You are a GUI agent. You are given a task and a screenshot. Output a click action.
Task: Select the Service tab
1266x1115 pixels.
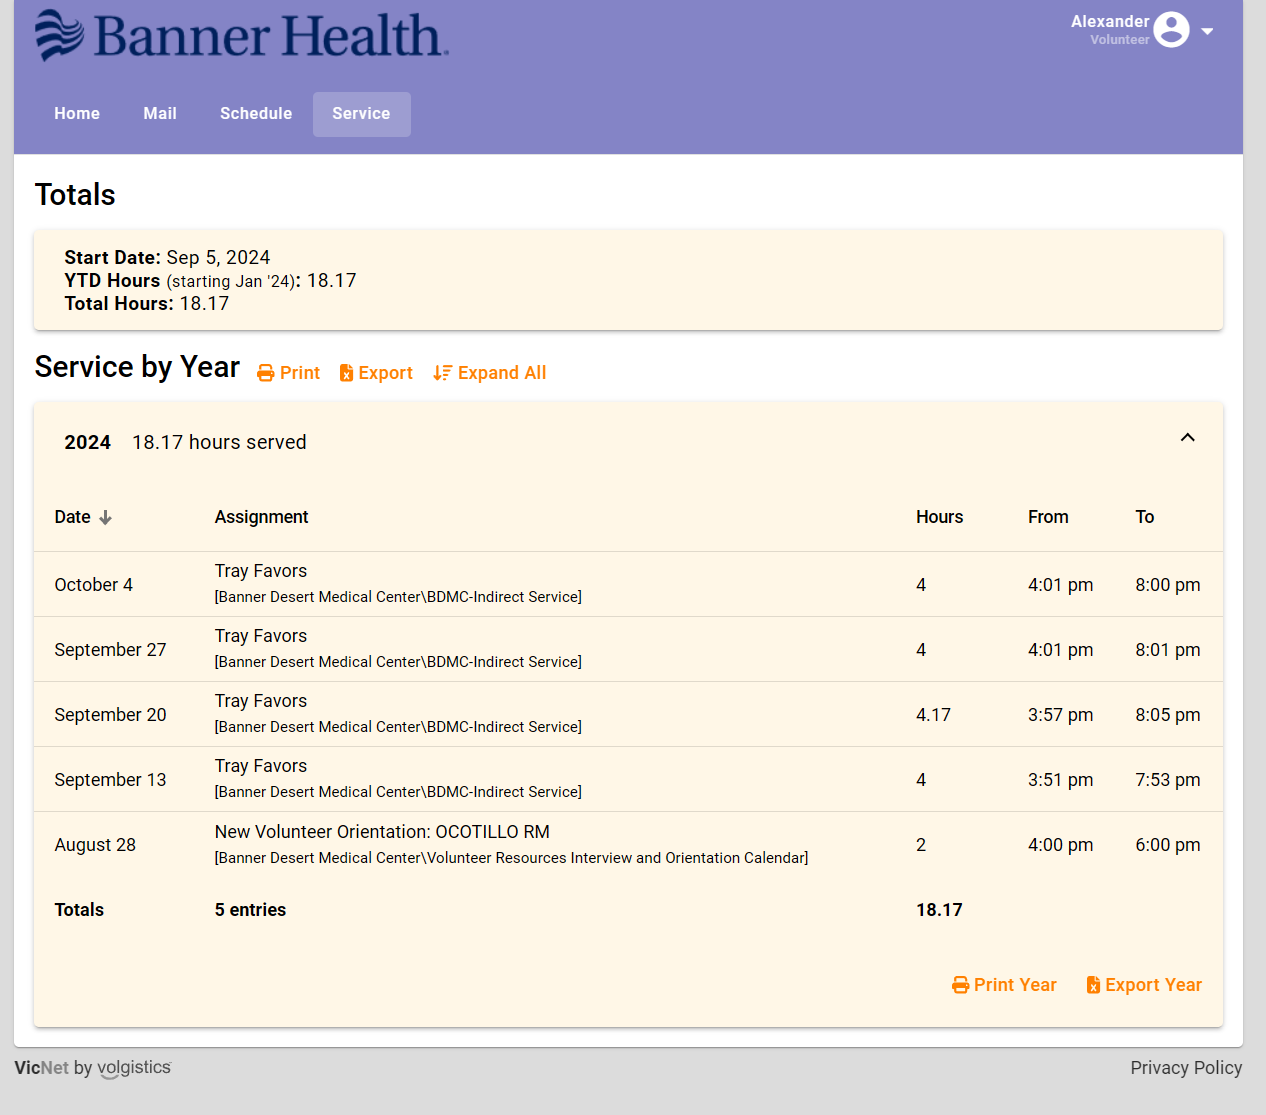(x=361, y=114)
